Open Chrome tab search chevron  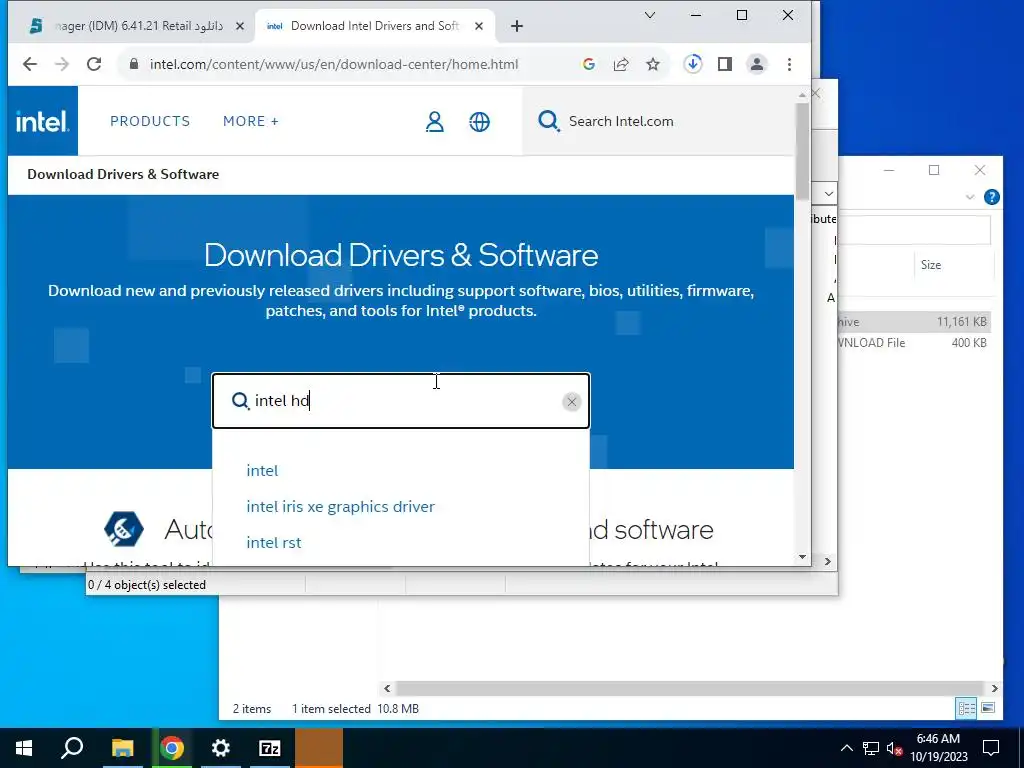[650, 15]
